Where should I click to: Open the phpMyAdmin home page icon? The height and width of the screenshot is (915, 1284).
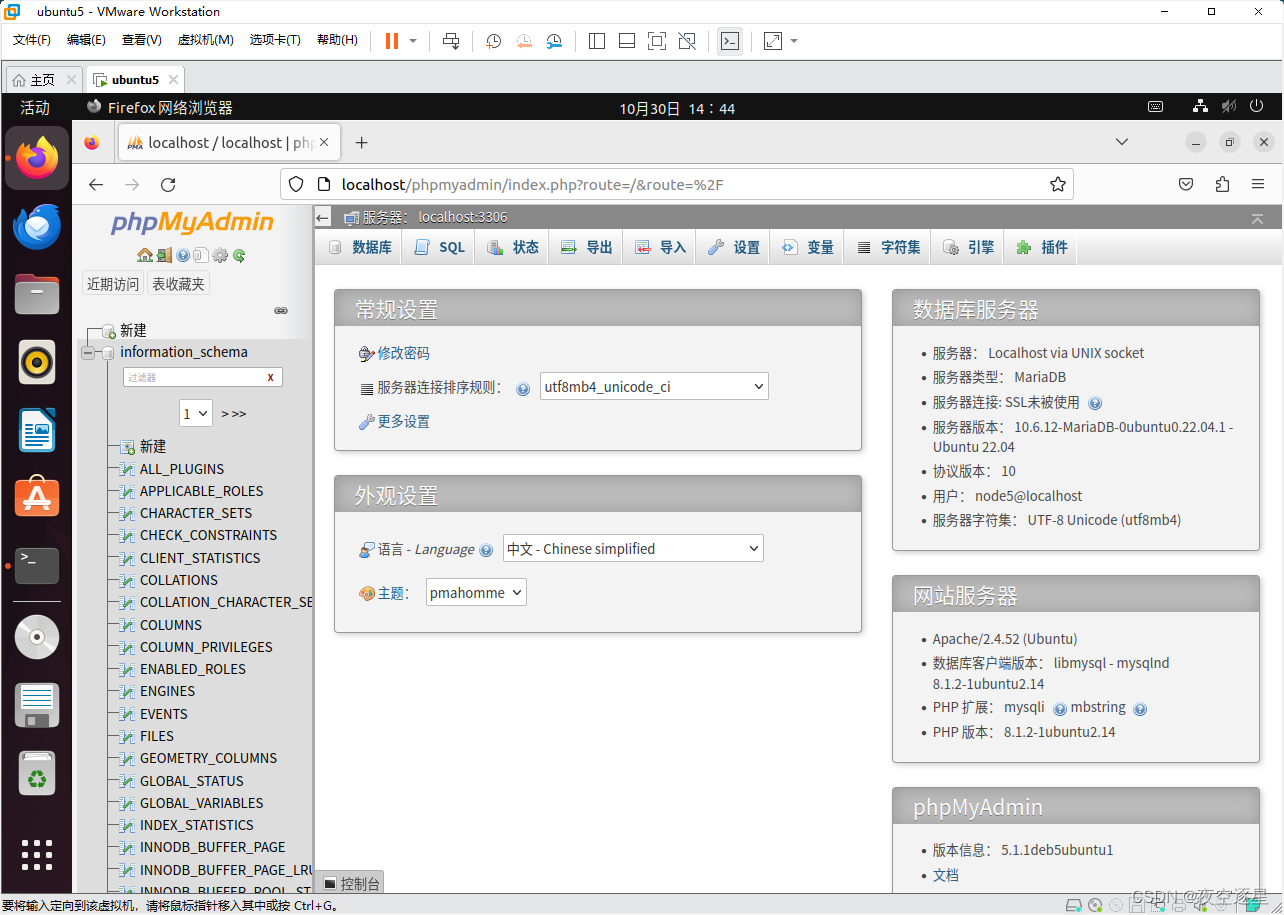pos(145,255)
